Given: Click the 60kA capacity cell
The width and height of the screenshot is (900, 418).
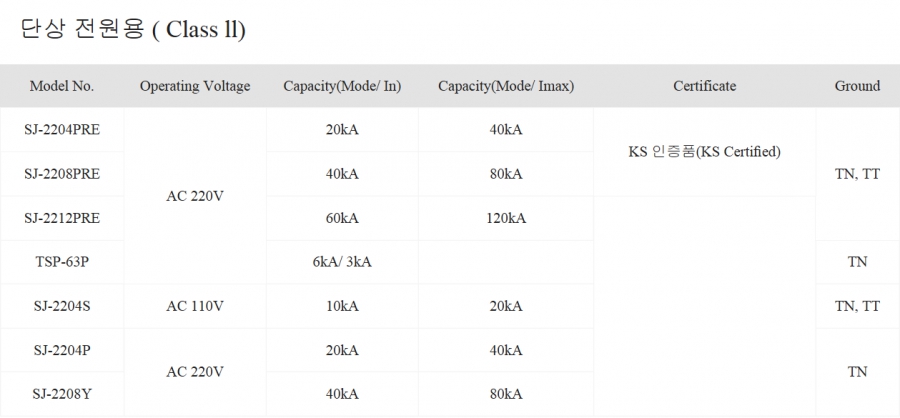Looking at the screenshot, I should 342,218.
